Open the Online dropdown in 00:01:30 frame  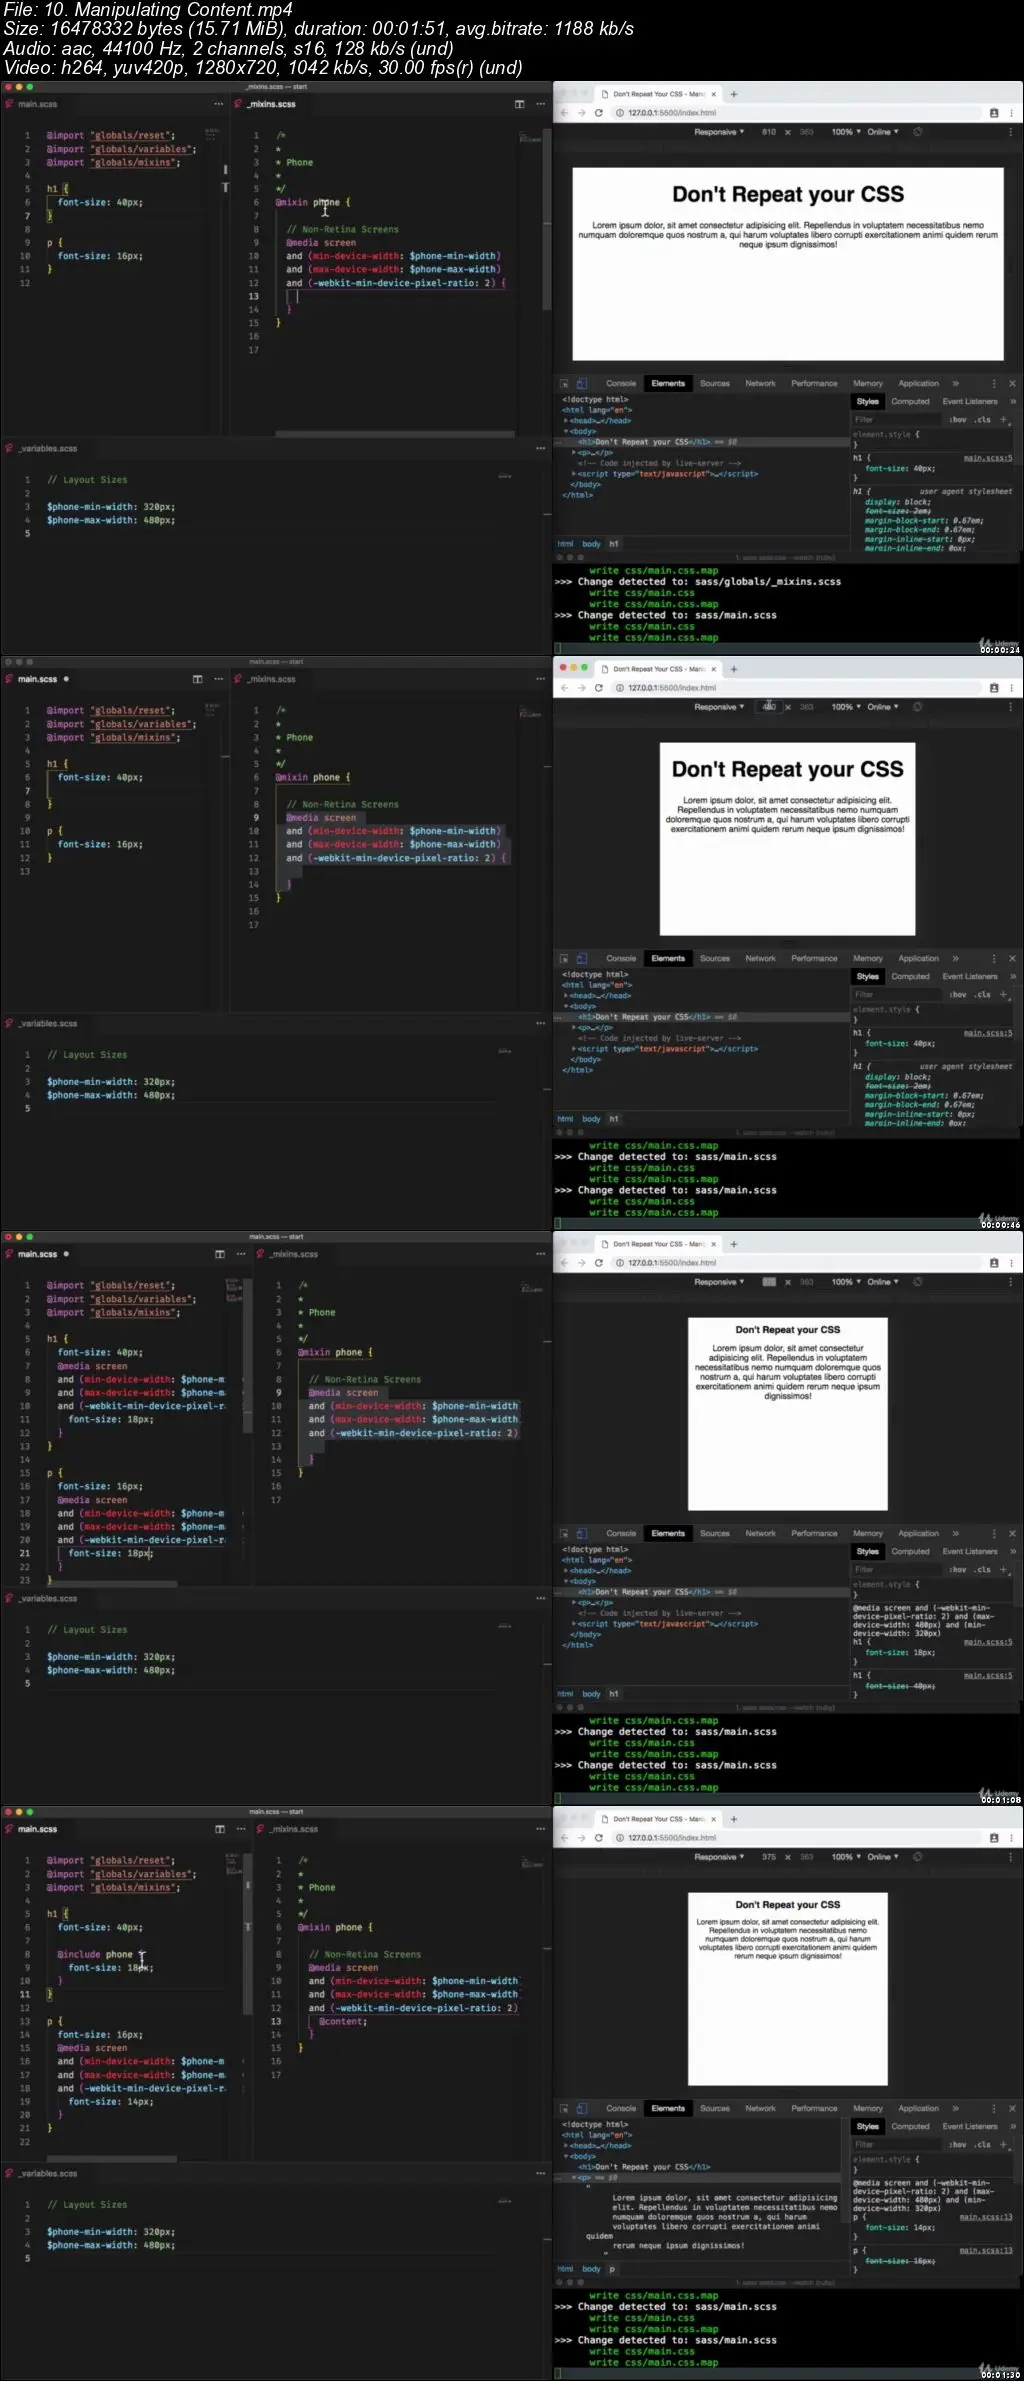coord(883,1857)
